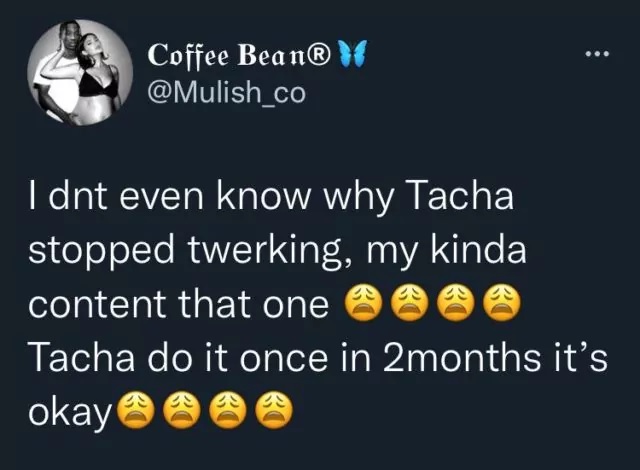Click first weary emoji after "okay"

click(135, 408)
